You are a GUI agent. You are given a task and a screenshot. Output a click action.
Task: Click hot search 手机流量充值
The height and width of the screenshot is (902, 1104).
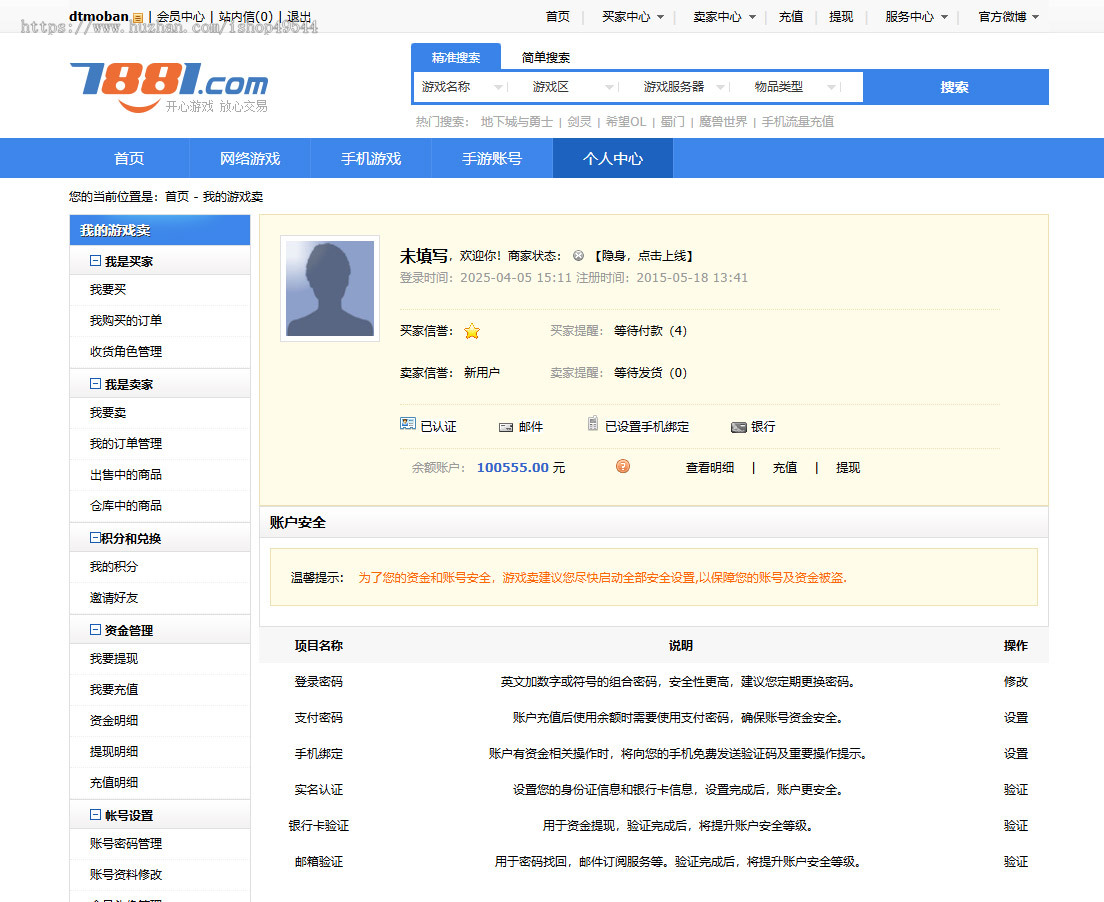pos(797,121)
